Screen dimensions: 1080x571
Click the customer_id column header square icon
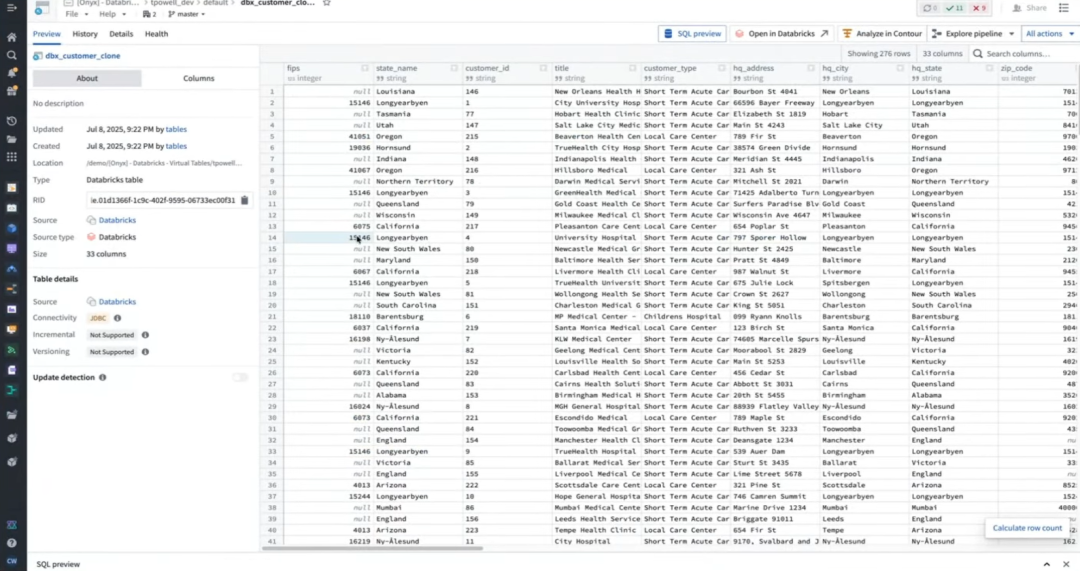(543, 68)
